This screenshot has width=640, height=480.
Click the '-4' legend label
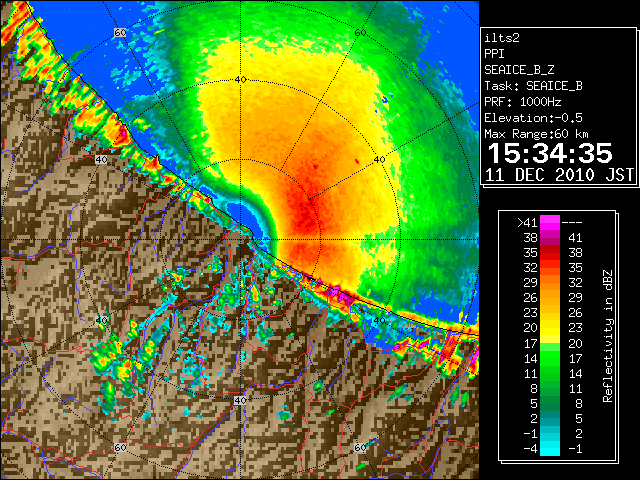tap(531, 449)
